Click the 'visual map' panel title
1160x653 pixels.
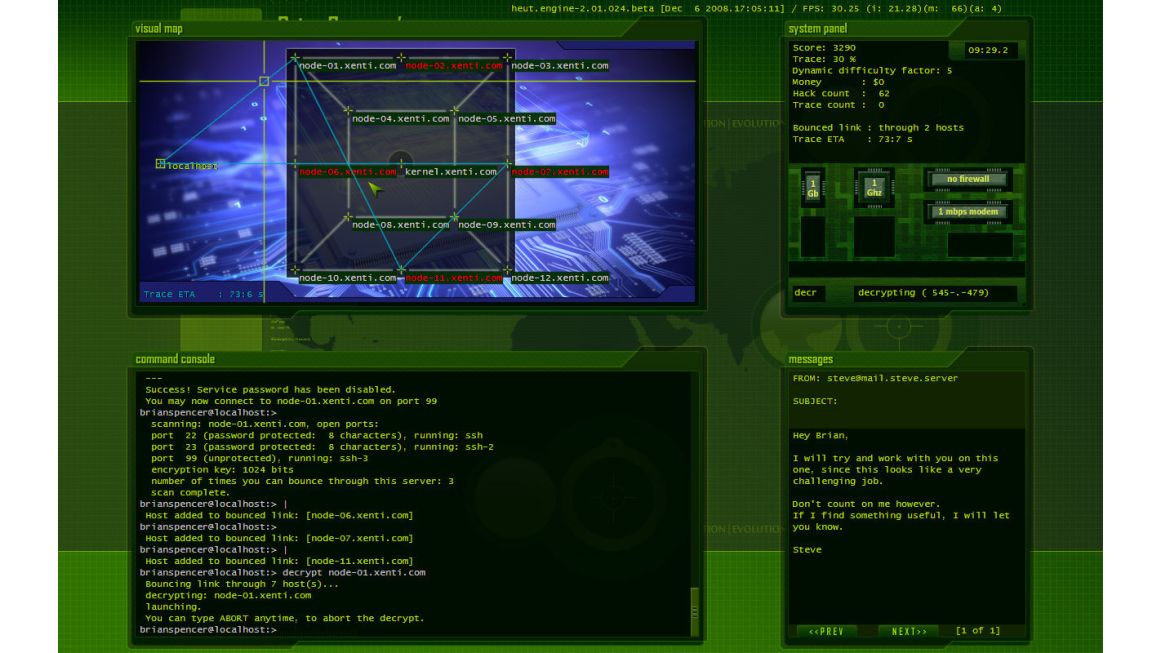[x=158, y=29]
